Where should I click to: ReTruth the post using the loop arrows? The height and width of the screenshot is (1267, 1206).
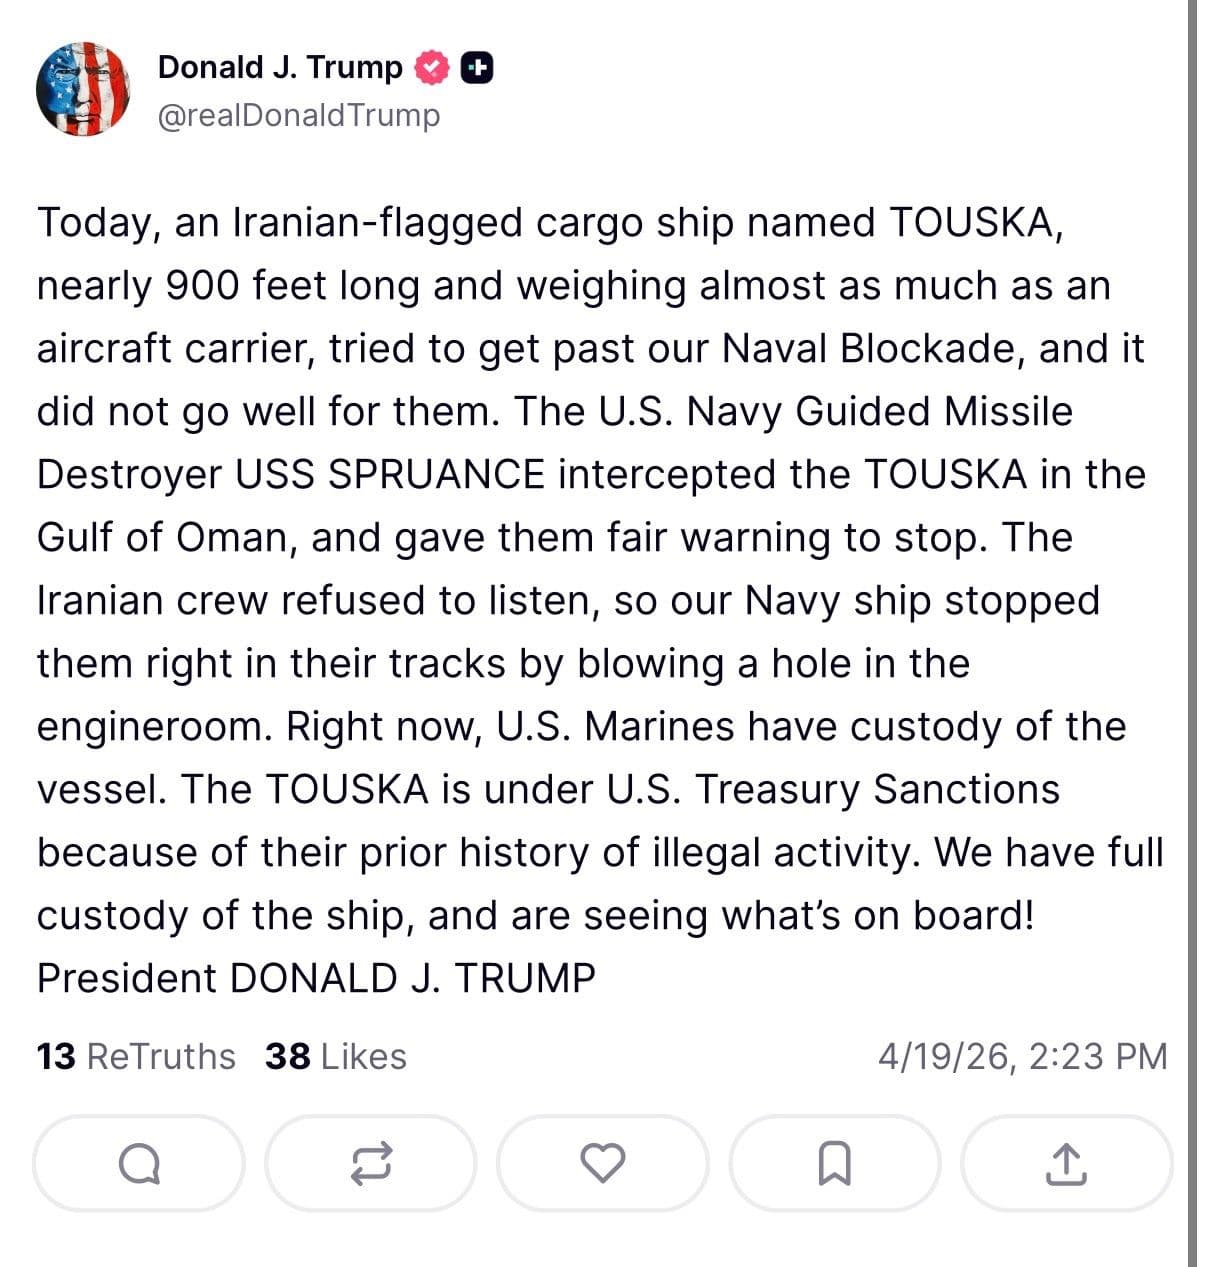[x=372, y=1163]
